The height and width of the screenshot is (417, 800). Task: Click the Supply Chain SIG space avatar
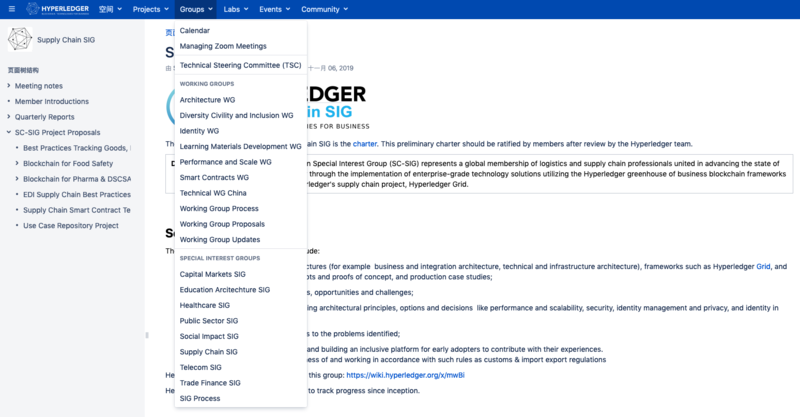[x=18, y=40]
